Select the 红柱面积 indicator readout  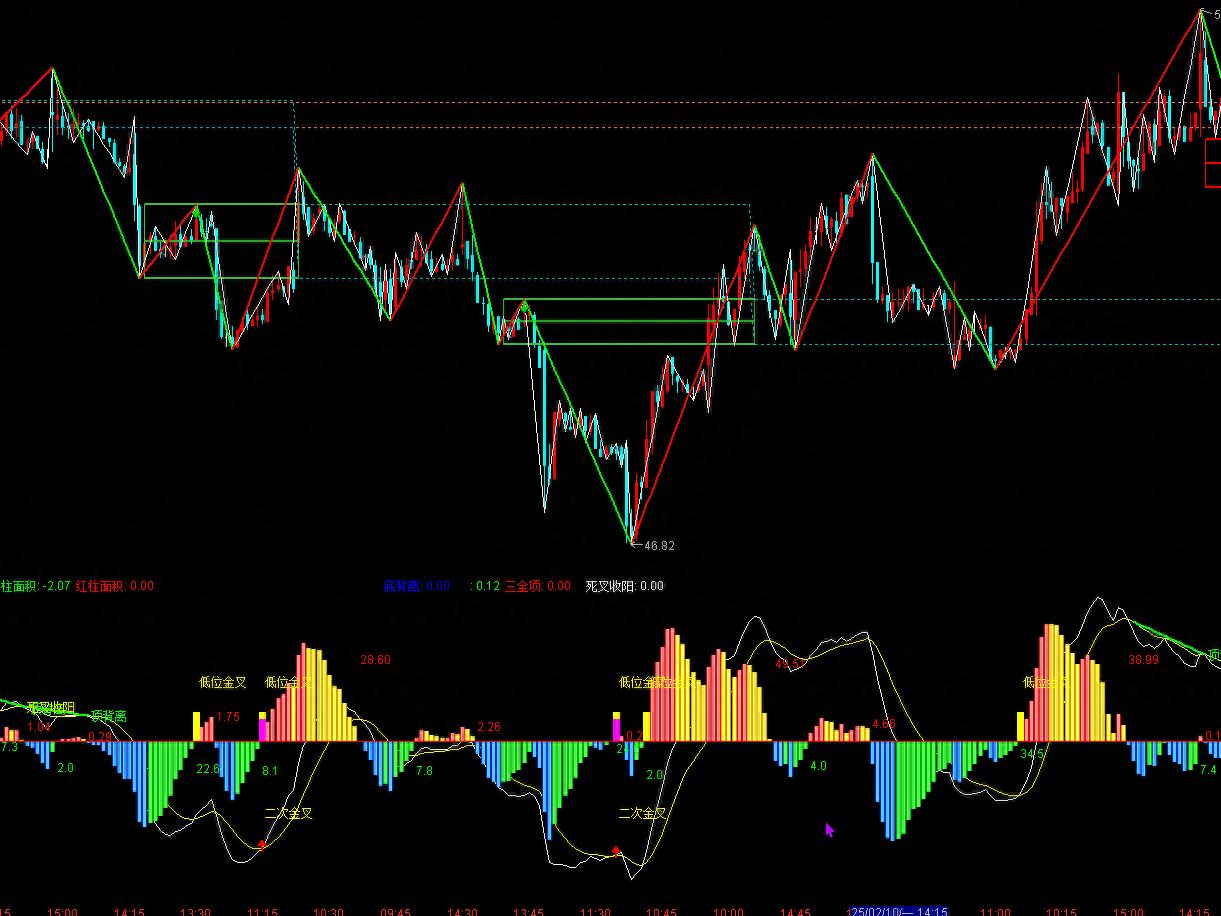tap(115, 586)
